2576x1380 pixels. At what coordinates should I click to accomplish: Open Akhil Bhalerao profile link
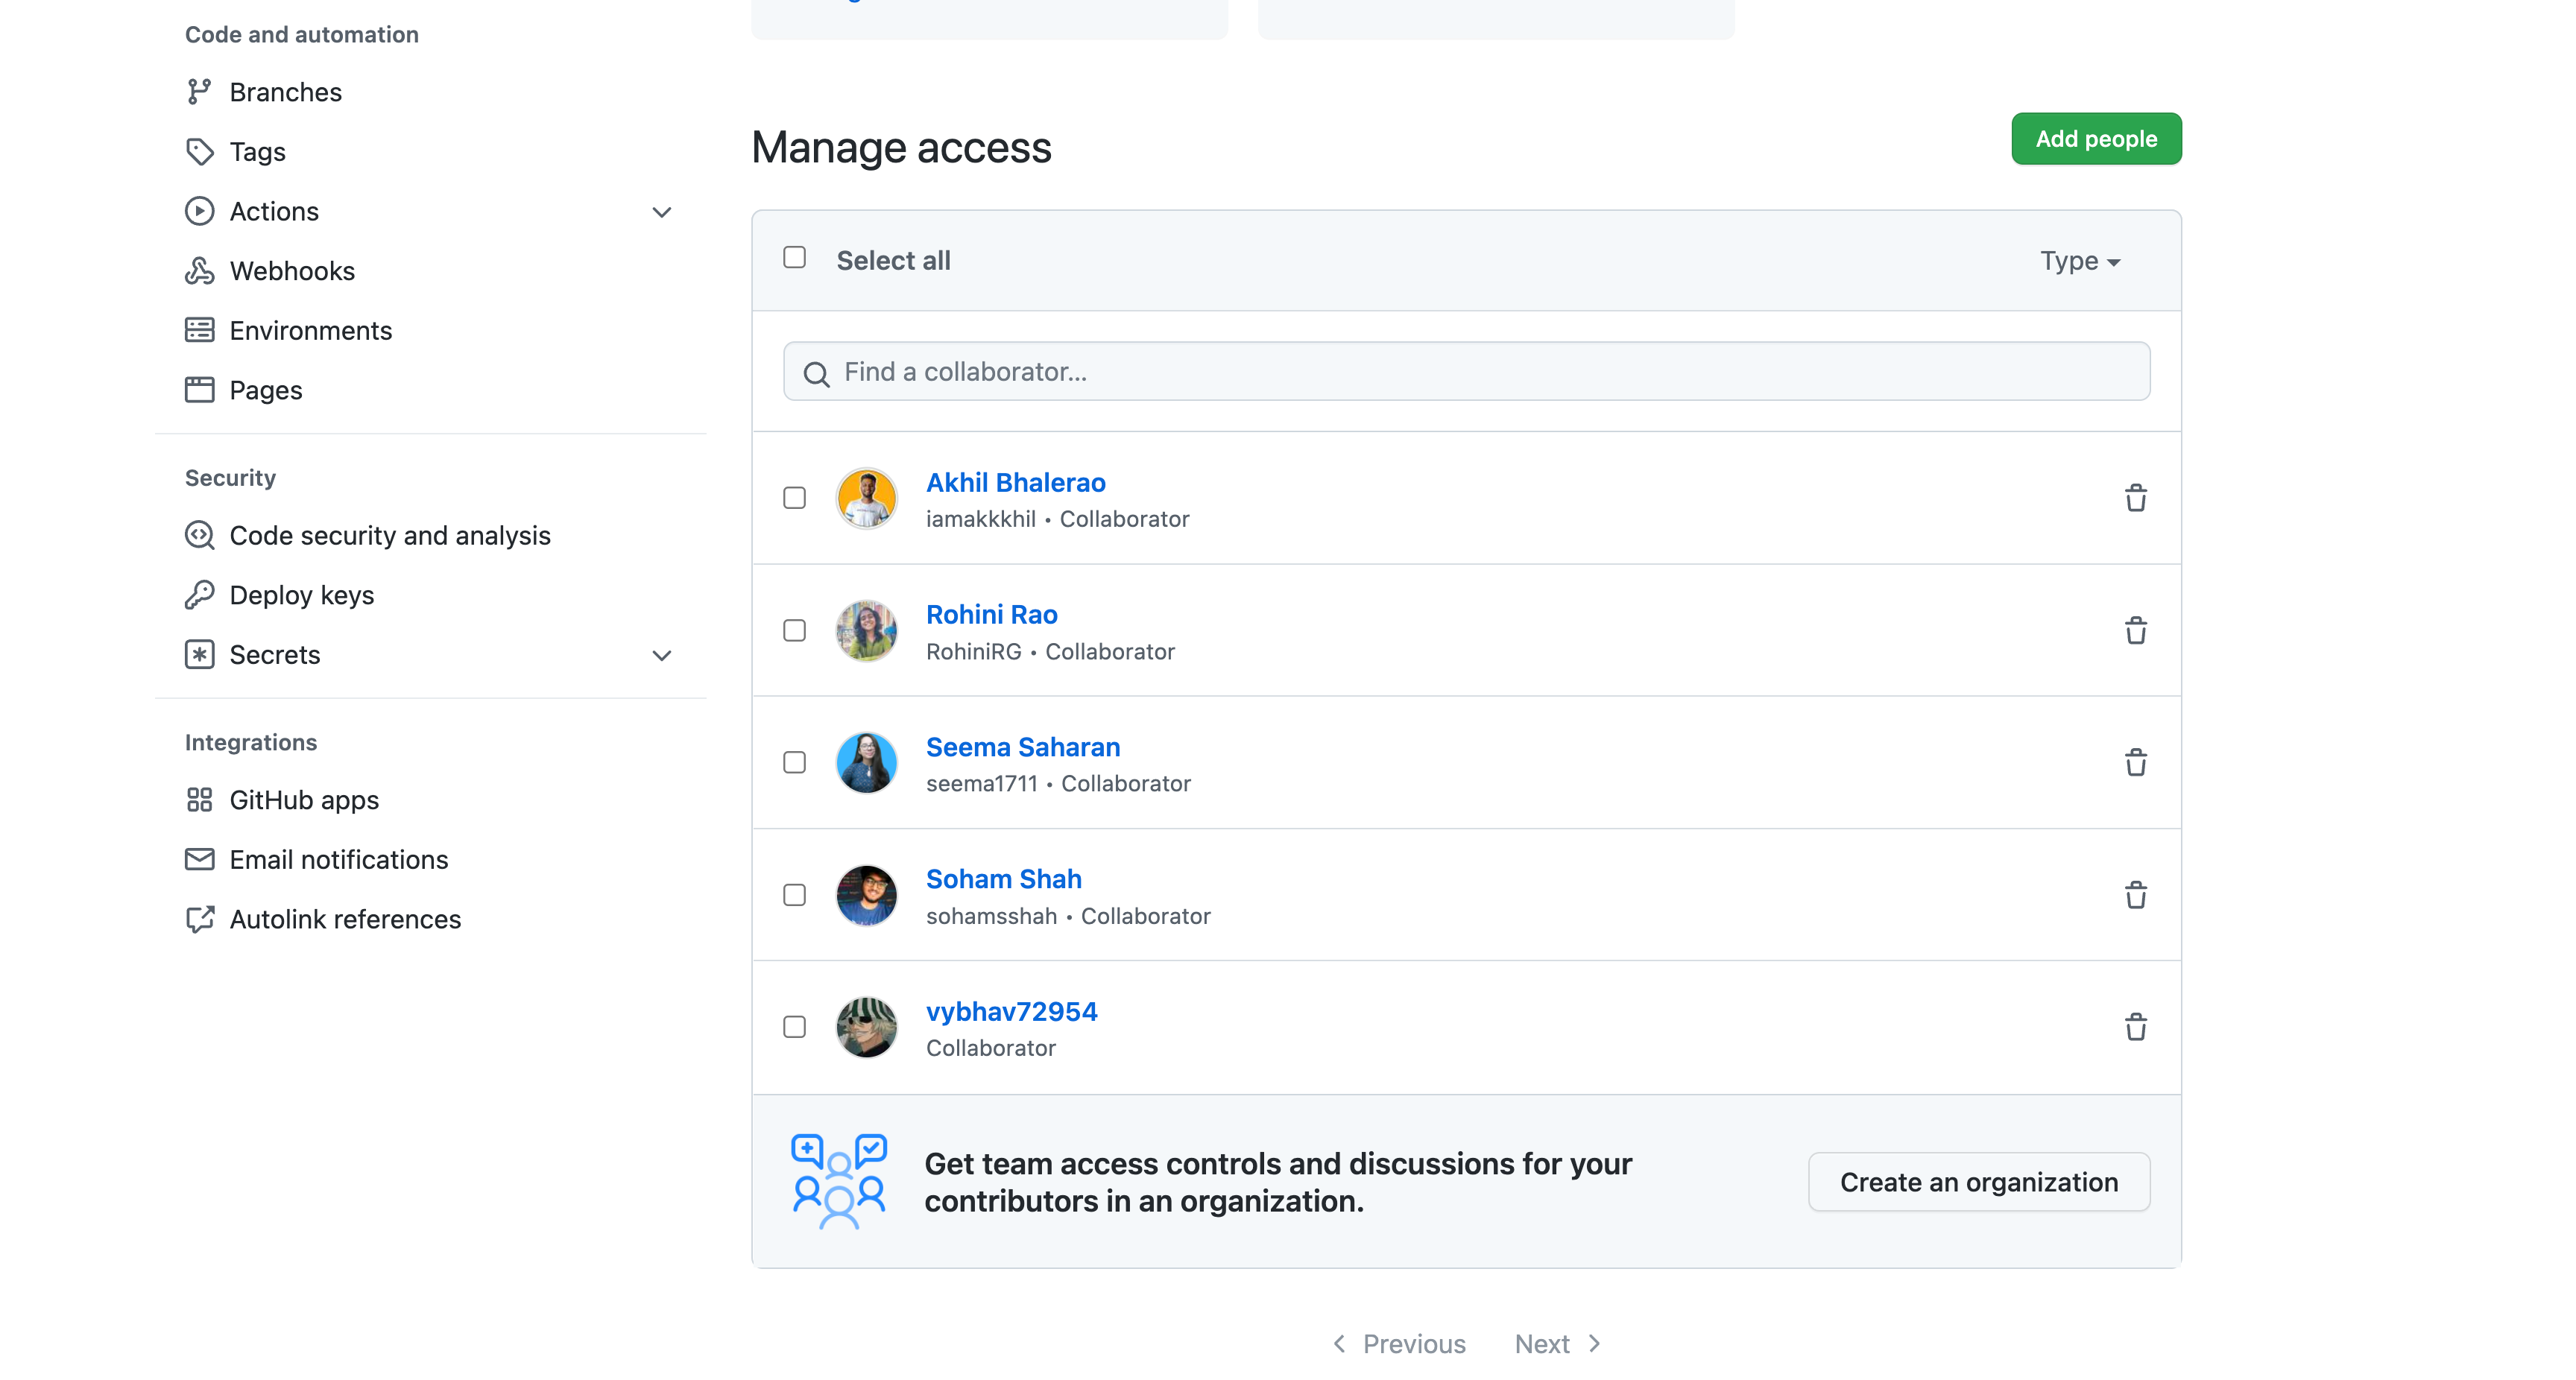[1015, 483]
